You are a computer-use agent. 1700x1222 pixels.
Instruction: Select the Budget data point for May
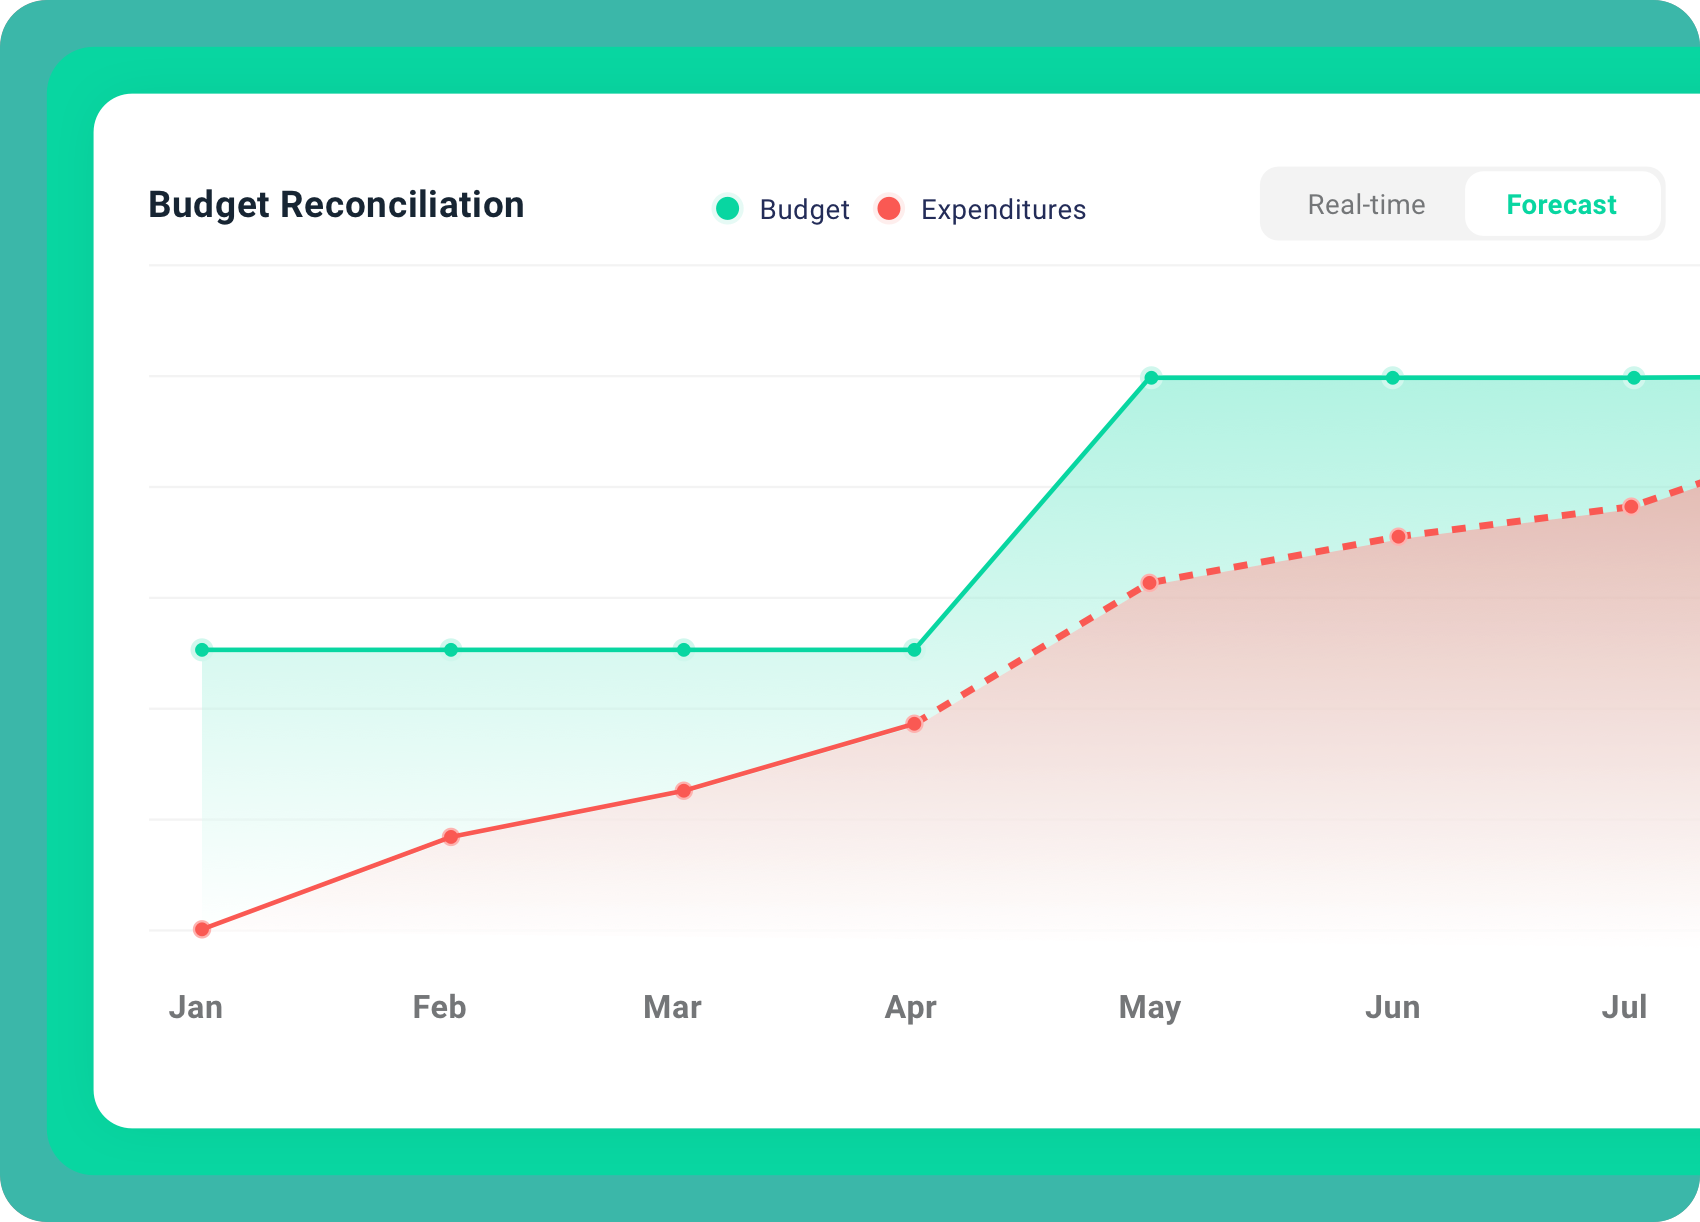[x=1151, y=378]
